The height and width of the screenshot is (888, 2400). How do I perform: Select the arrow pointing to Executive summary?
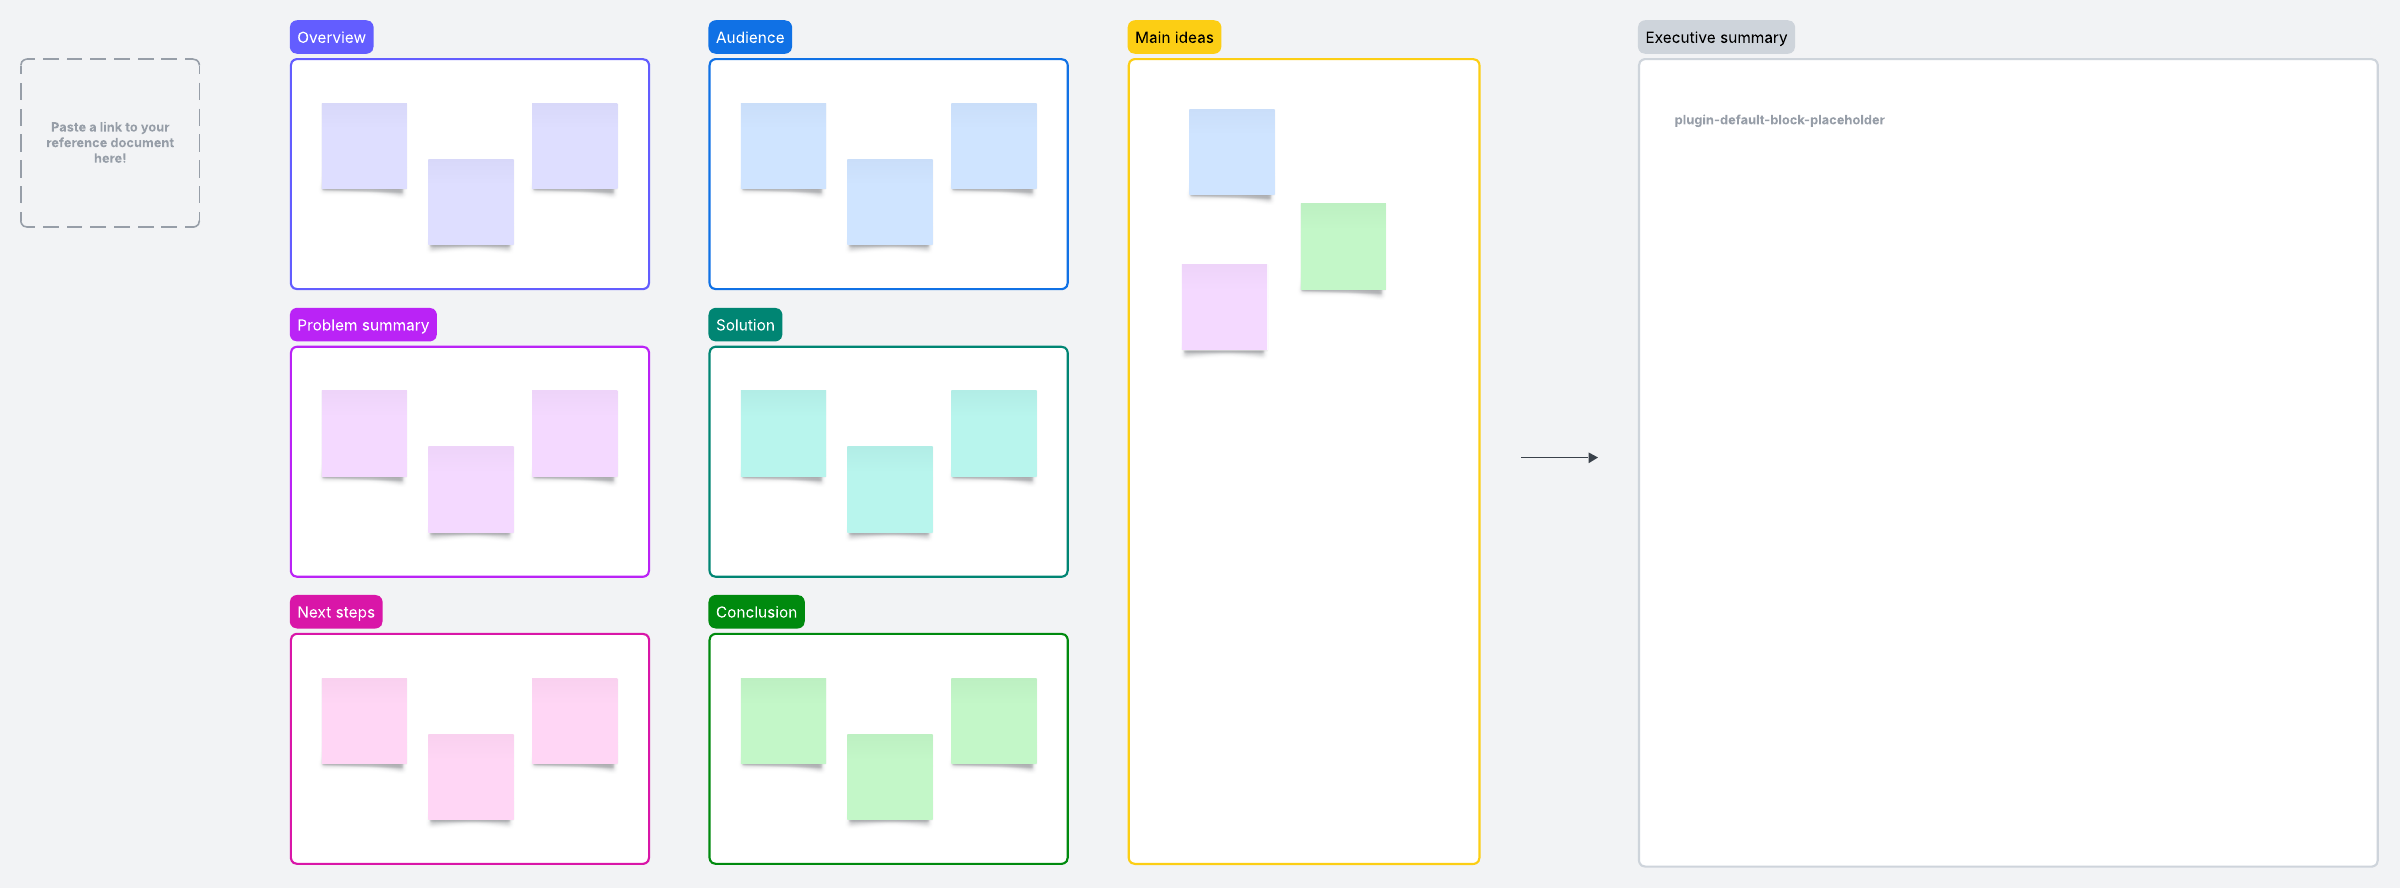[x=1558, y=458]
